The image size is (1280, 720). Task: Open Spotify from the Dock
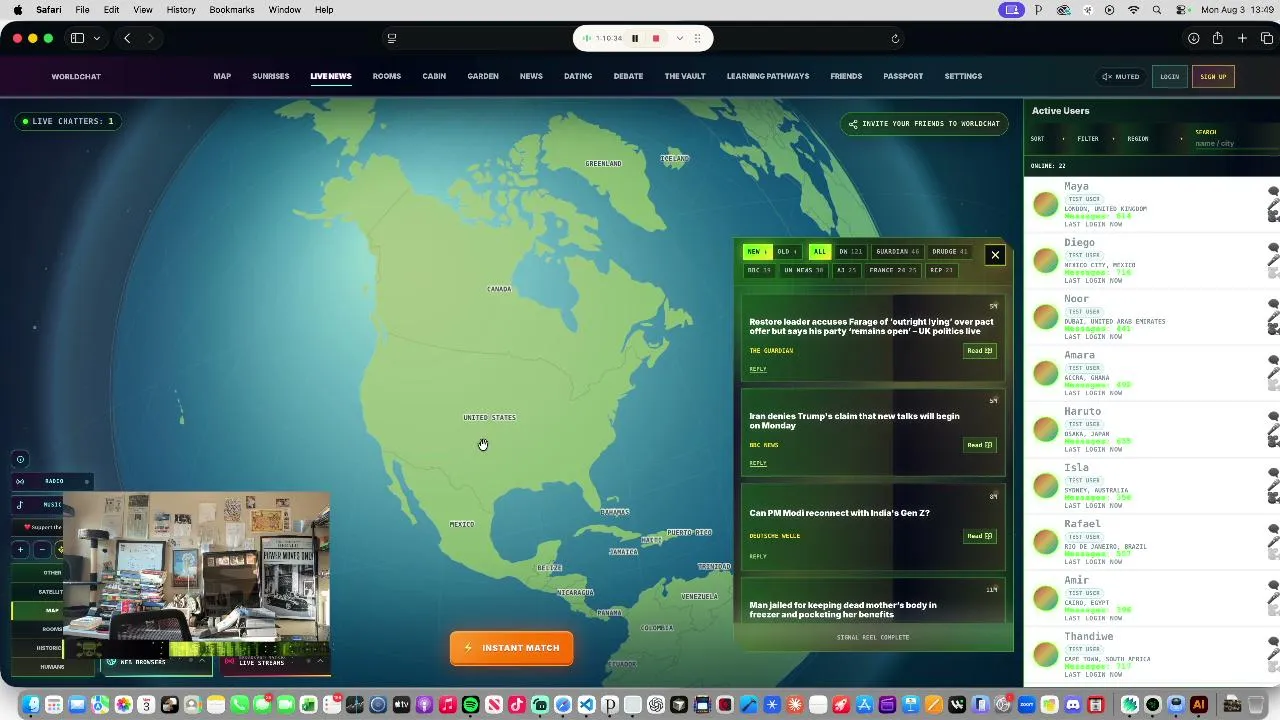click(471, 705)
